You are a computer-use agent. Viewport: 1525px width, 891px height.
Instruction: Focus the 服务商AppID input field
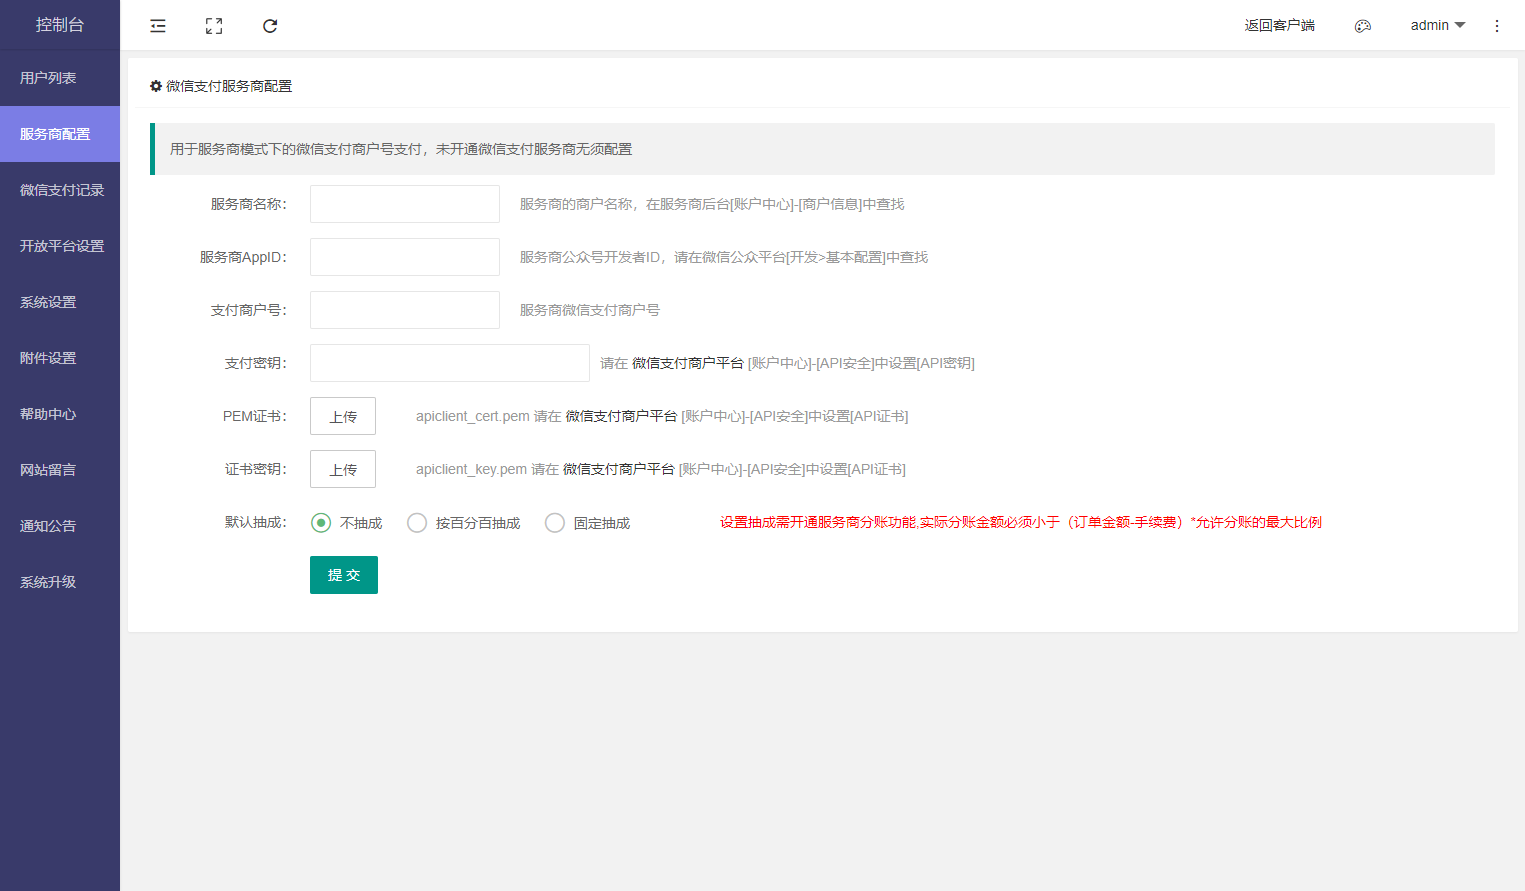(x=405, y=257)
